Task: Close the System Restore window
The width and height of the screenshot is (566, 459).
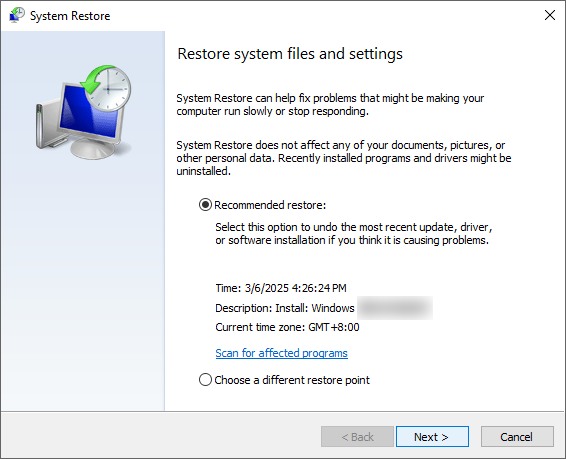Action: (x=550, y=15)
